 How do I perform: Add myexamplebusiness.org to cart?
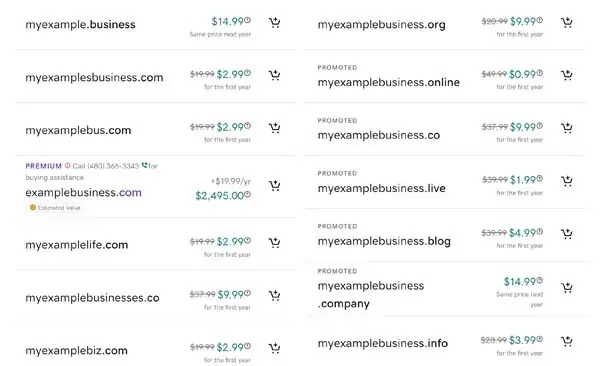click(567, 23)
